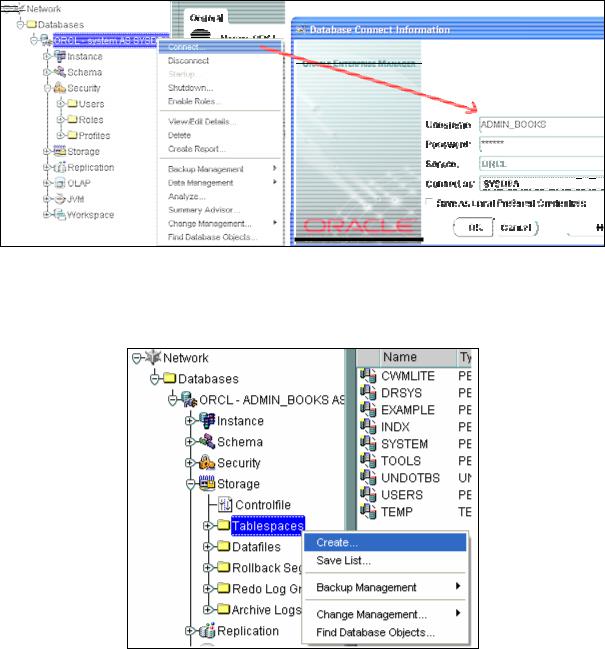Choose Create Report menu entry
This screenshot has width=605, height=649.
click(x=221, y=149)
